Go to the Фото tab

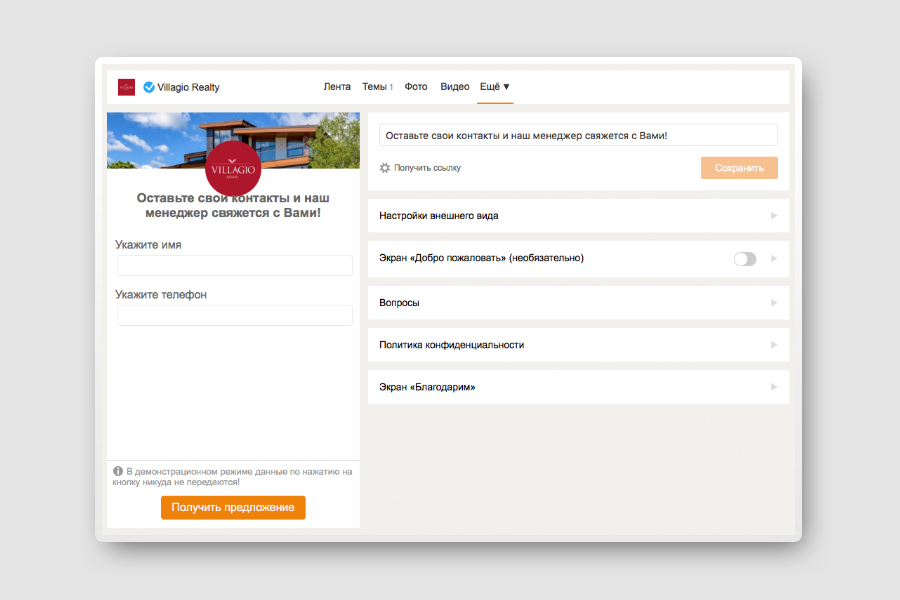tap(416, 87)
